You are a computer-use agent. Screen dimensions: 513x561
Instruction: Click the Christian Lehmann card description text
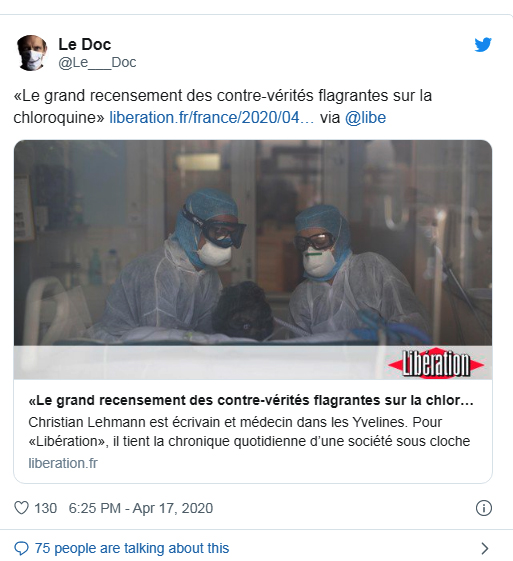tap(249, 431)
